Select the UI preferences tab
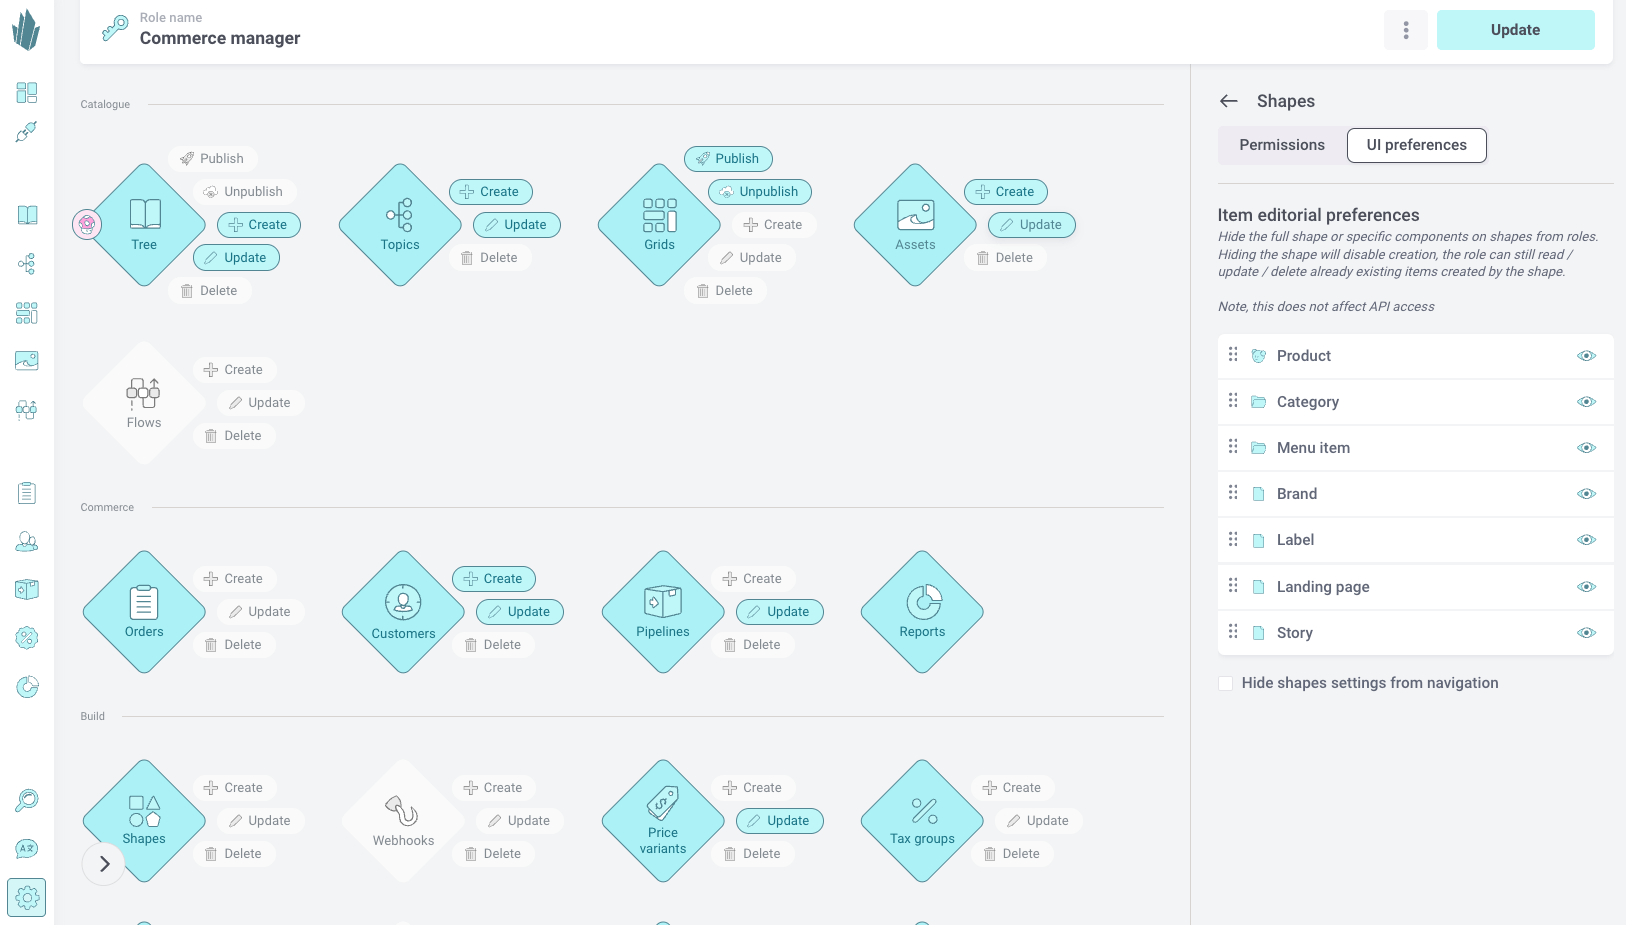 [1416, 145]
